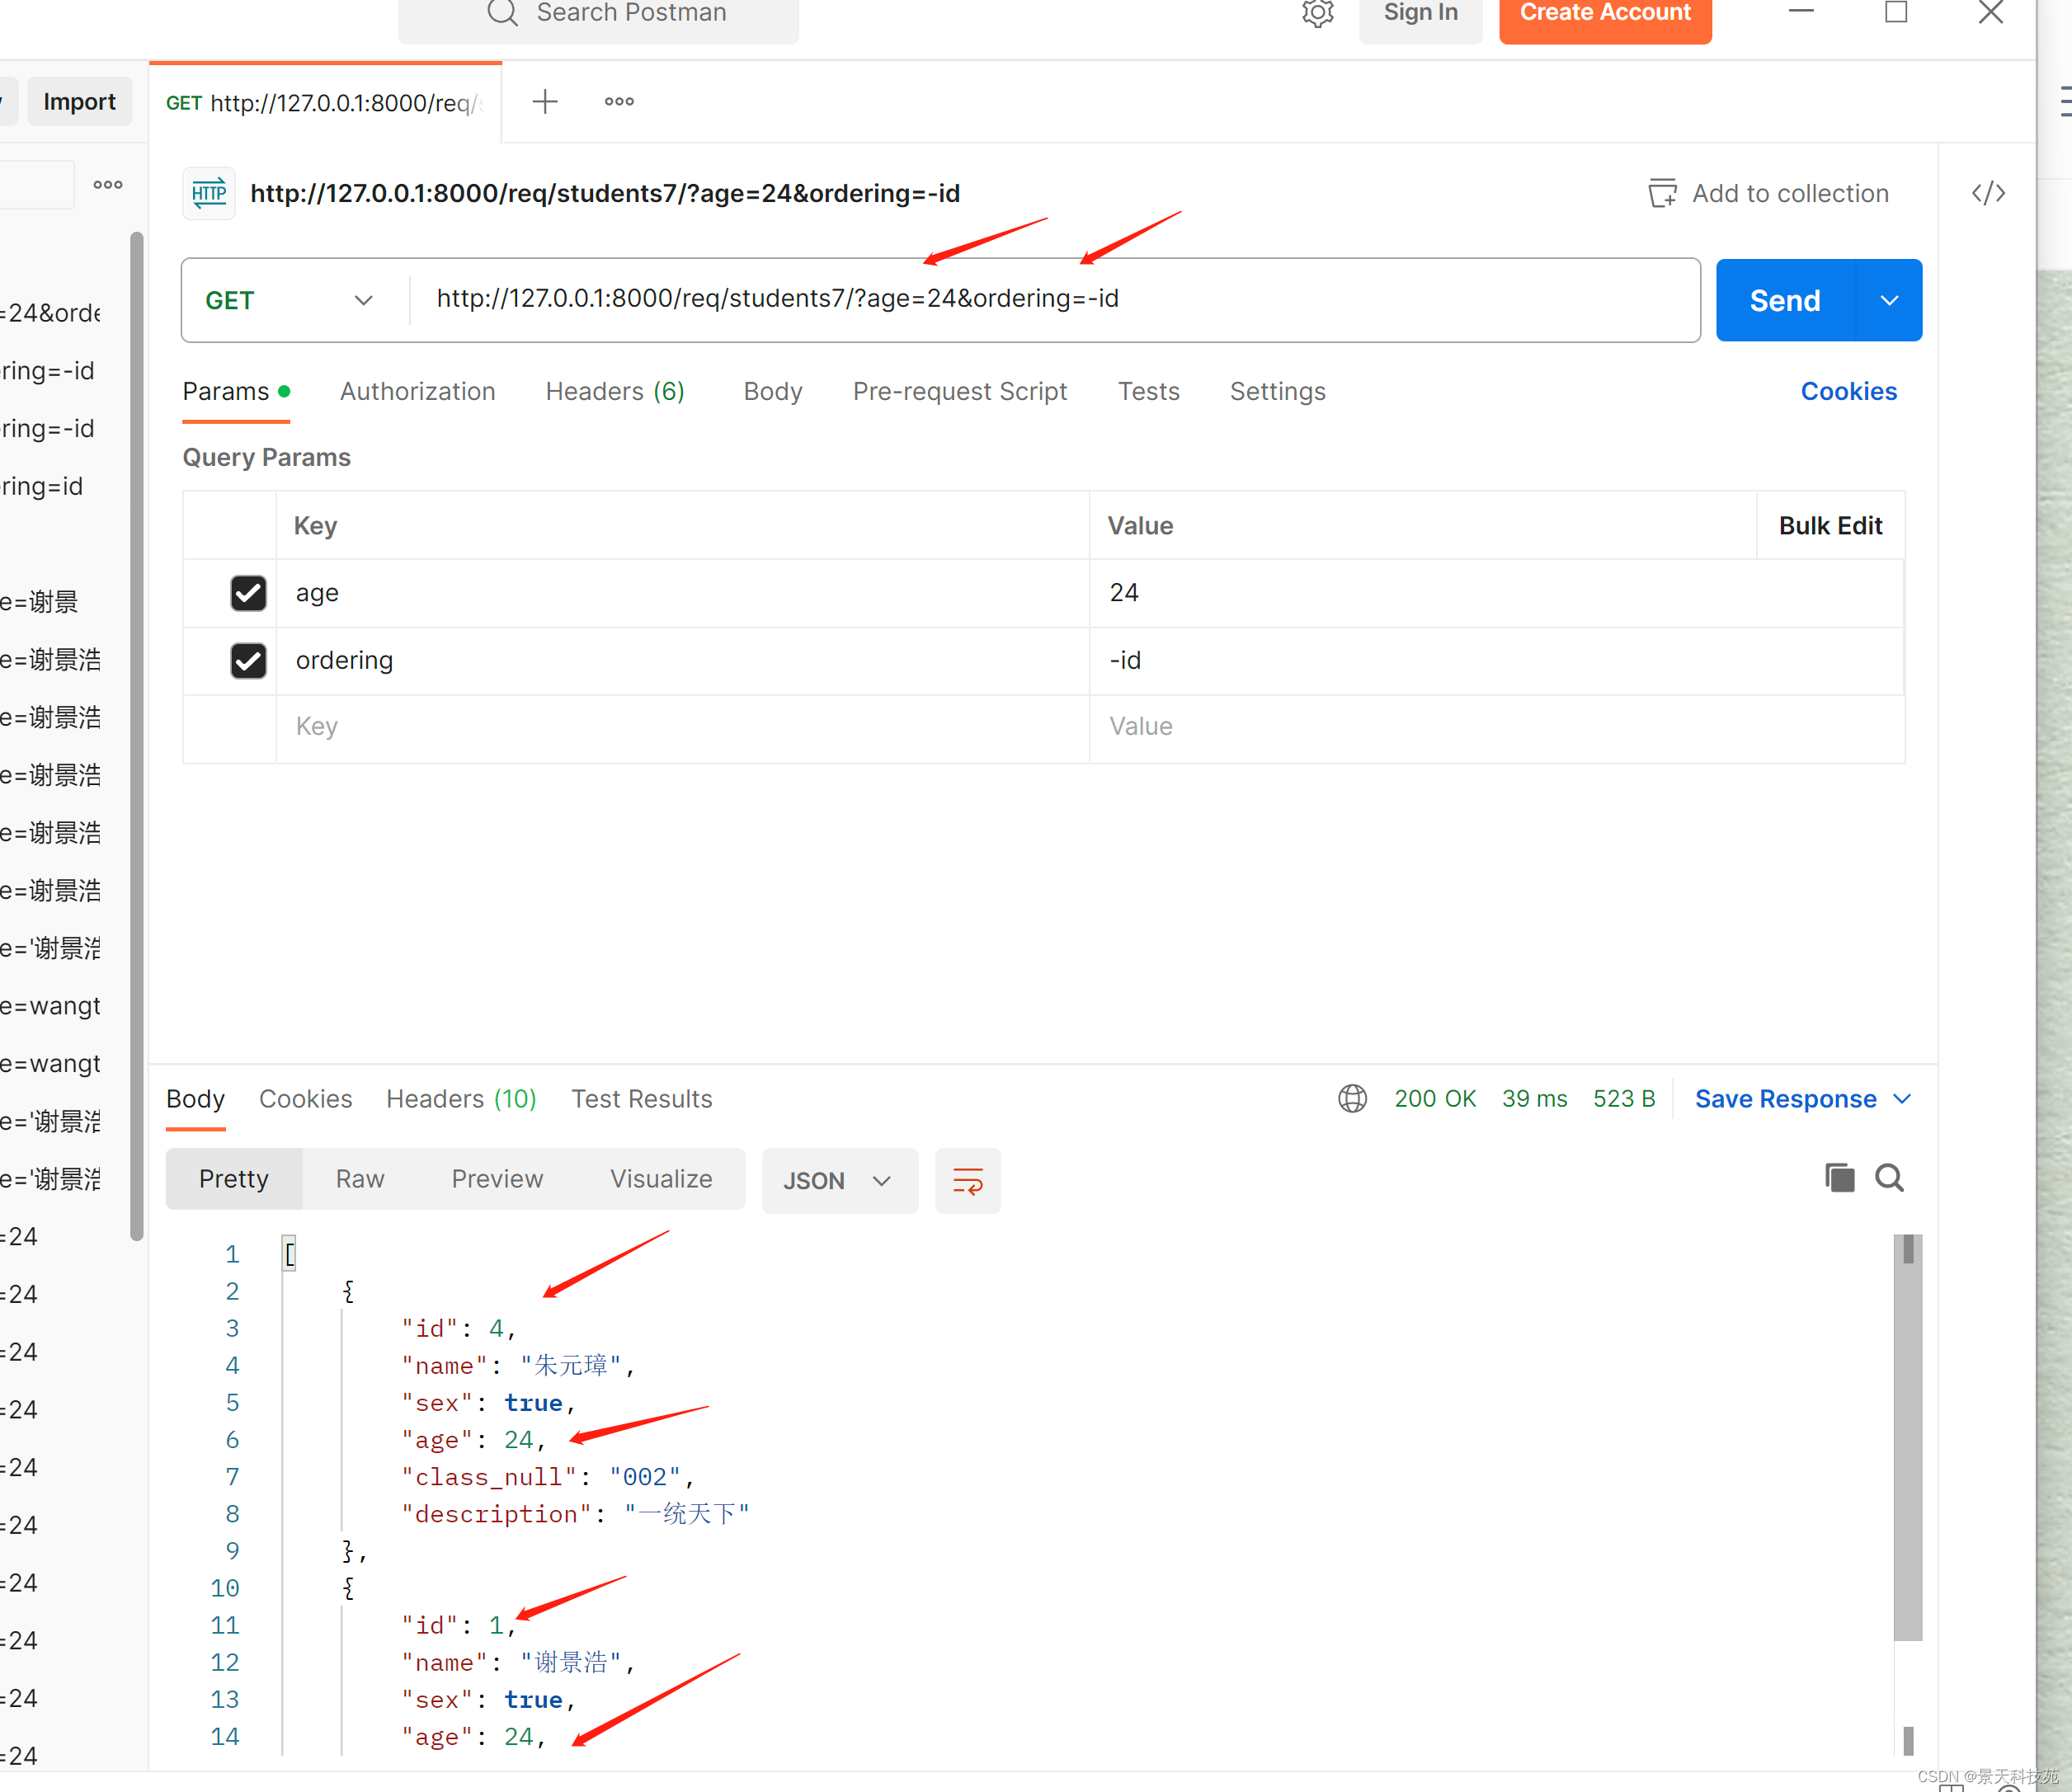This screenshot has height=1792, width=2072.
Task: Select the GET request tab in tab bar
Action: 325,102
